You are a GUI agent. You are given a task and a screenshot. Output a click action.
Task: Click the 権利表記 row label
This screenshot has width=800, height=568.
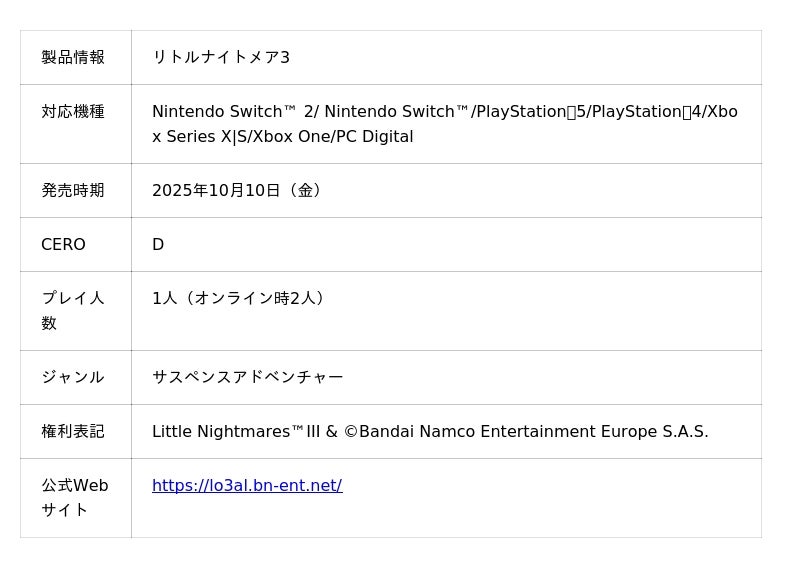point(73,432)
